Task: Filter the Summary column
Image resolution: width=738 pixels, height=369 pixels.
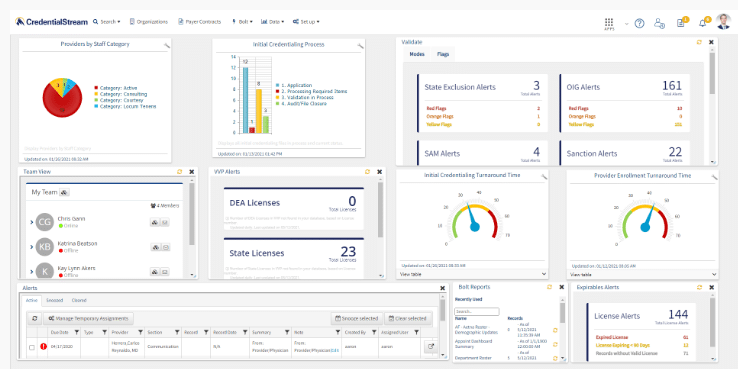Action: pyautogui.click(x=287, y=332)
